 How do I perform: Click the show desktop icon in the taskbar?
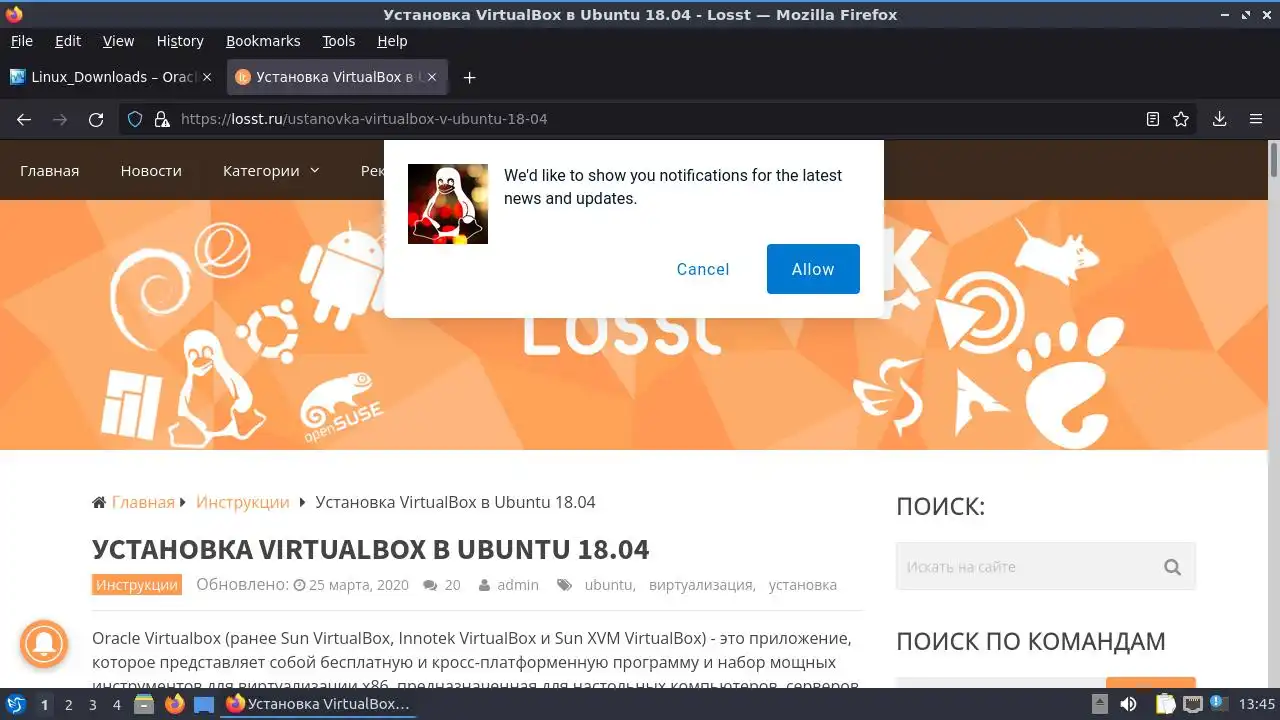coord(204,705)
